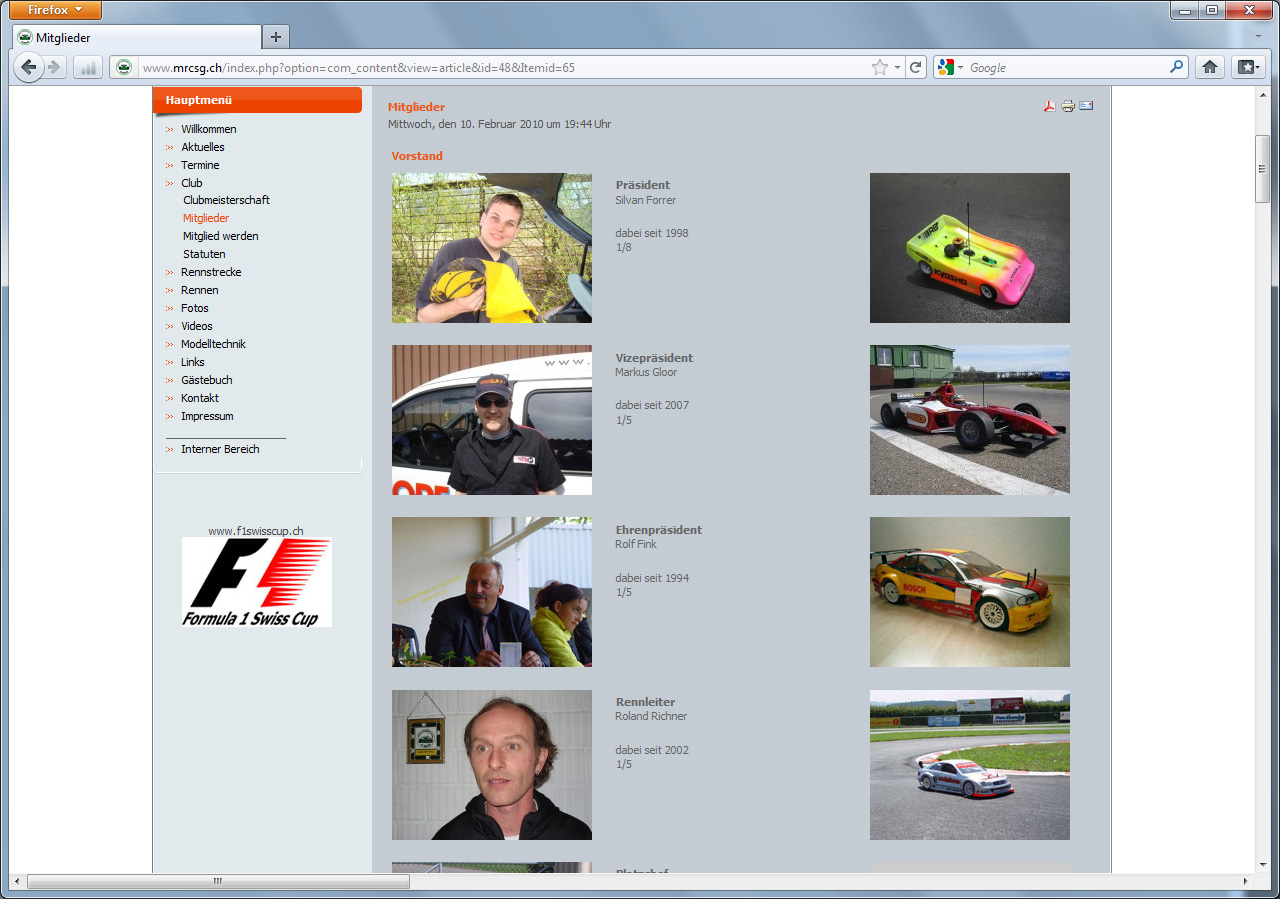Screen dimensions: 1280x899
Task: Click the vertical scrollbar thumb
Action: [x=1263, y=169]
